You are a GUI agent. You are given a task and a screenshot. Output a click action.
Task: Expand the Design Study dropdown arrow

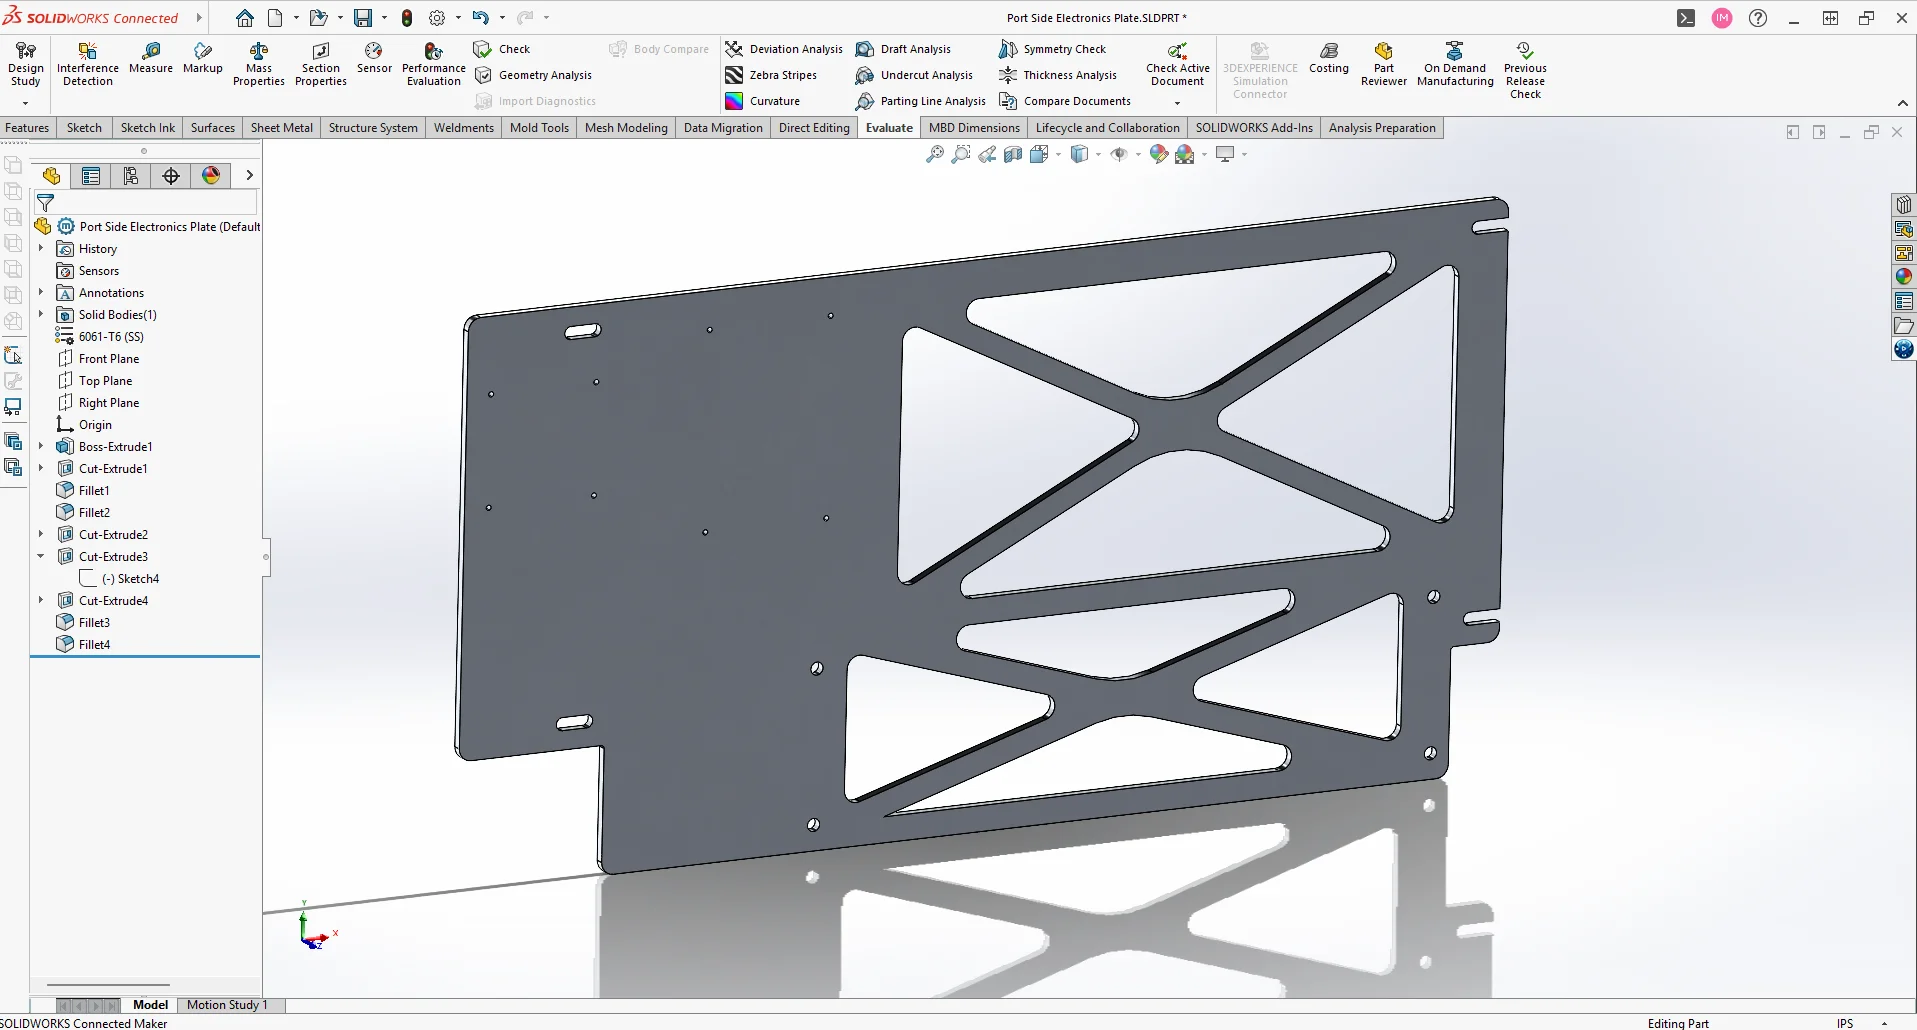pyautogui.click(x=25, y=103)
